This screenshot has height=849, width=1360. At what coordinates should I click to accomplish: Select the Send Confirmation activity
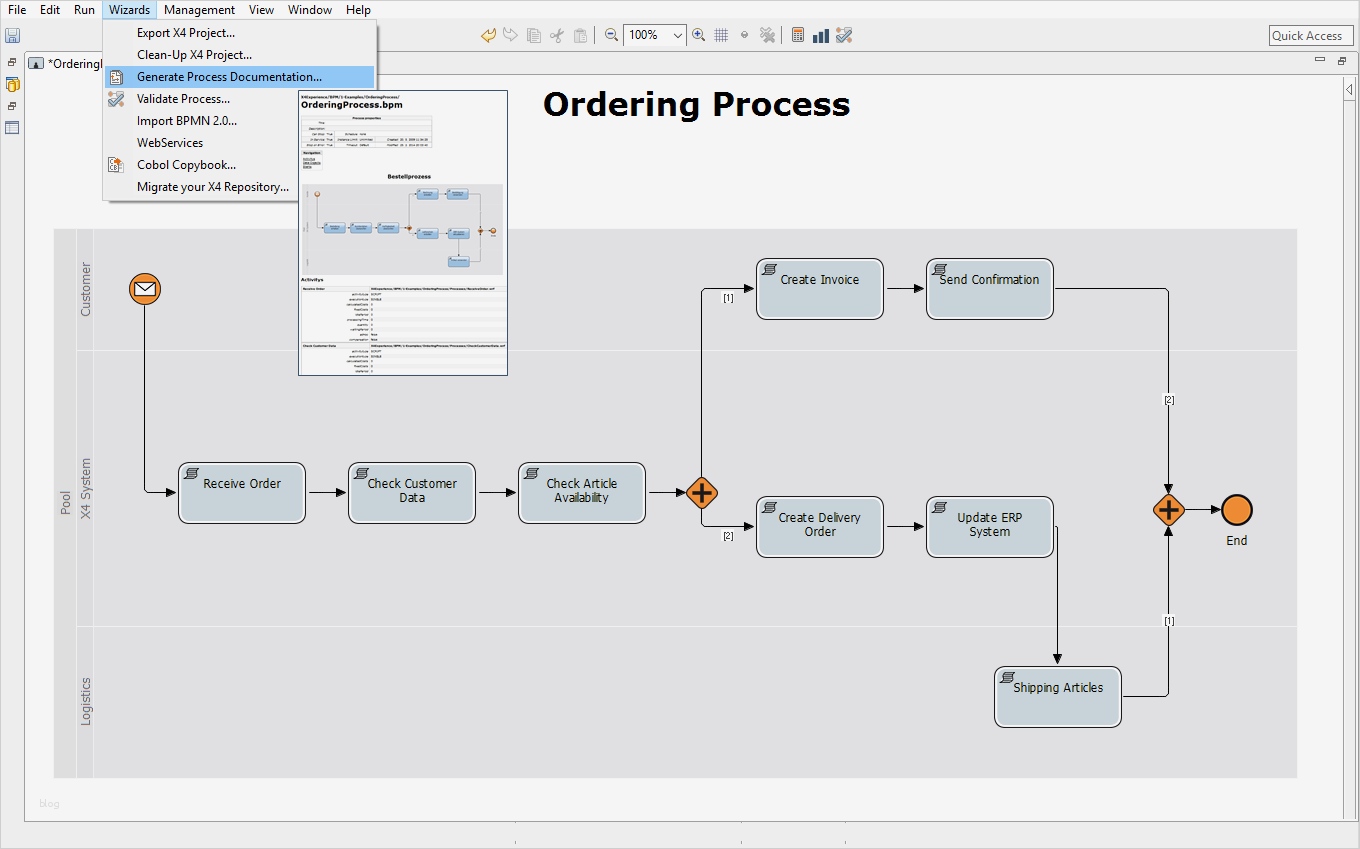pyautogui.click(x=990, y=289)
